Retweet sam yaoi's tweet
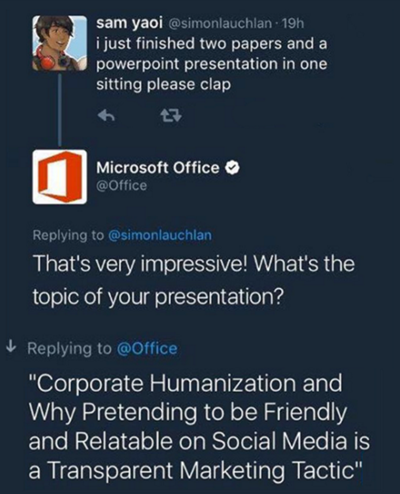The image size is (400, 494). click(x=171, y=116)
